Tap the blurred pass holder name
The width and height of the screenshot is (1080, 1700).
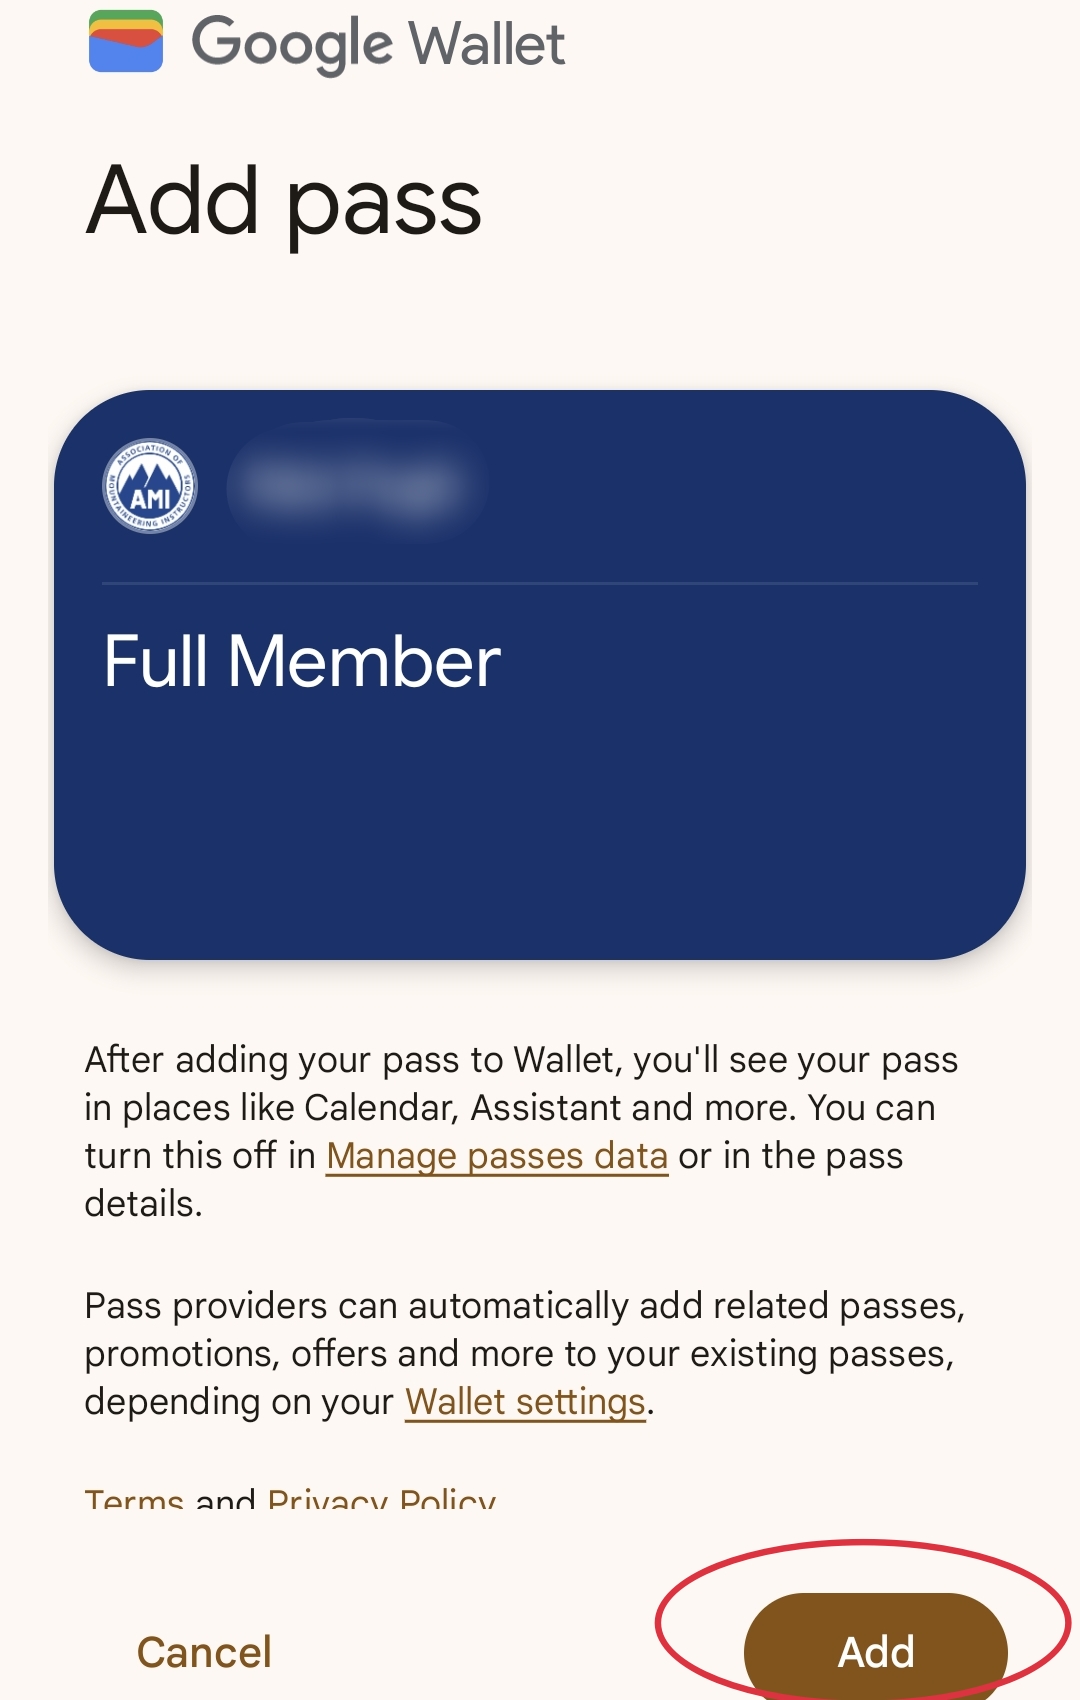[x=356, y=486]
